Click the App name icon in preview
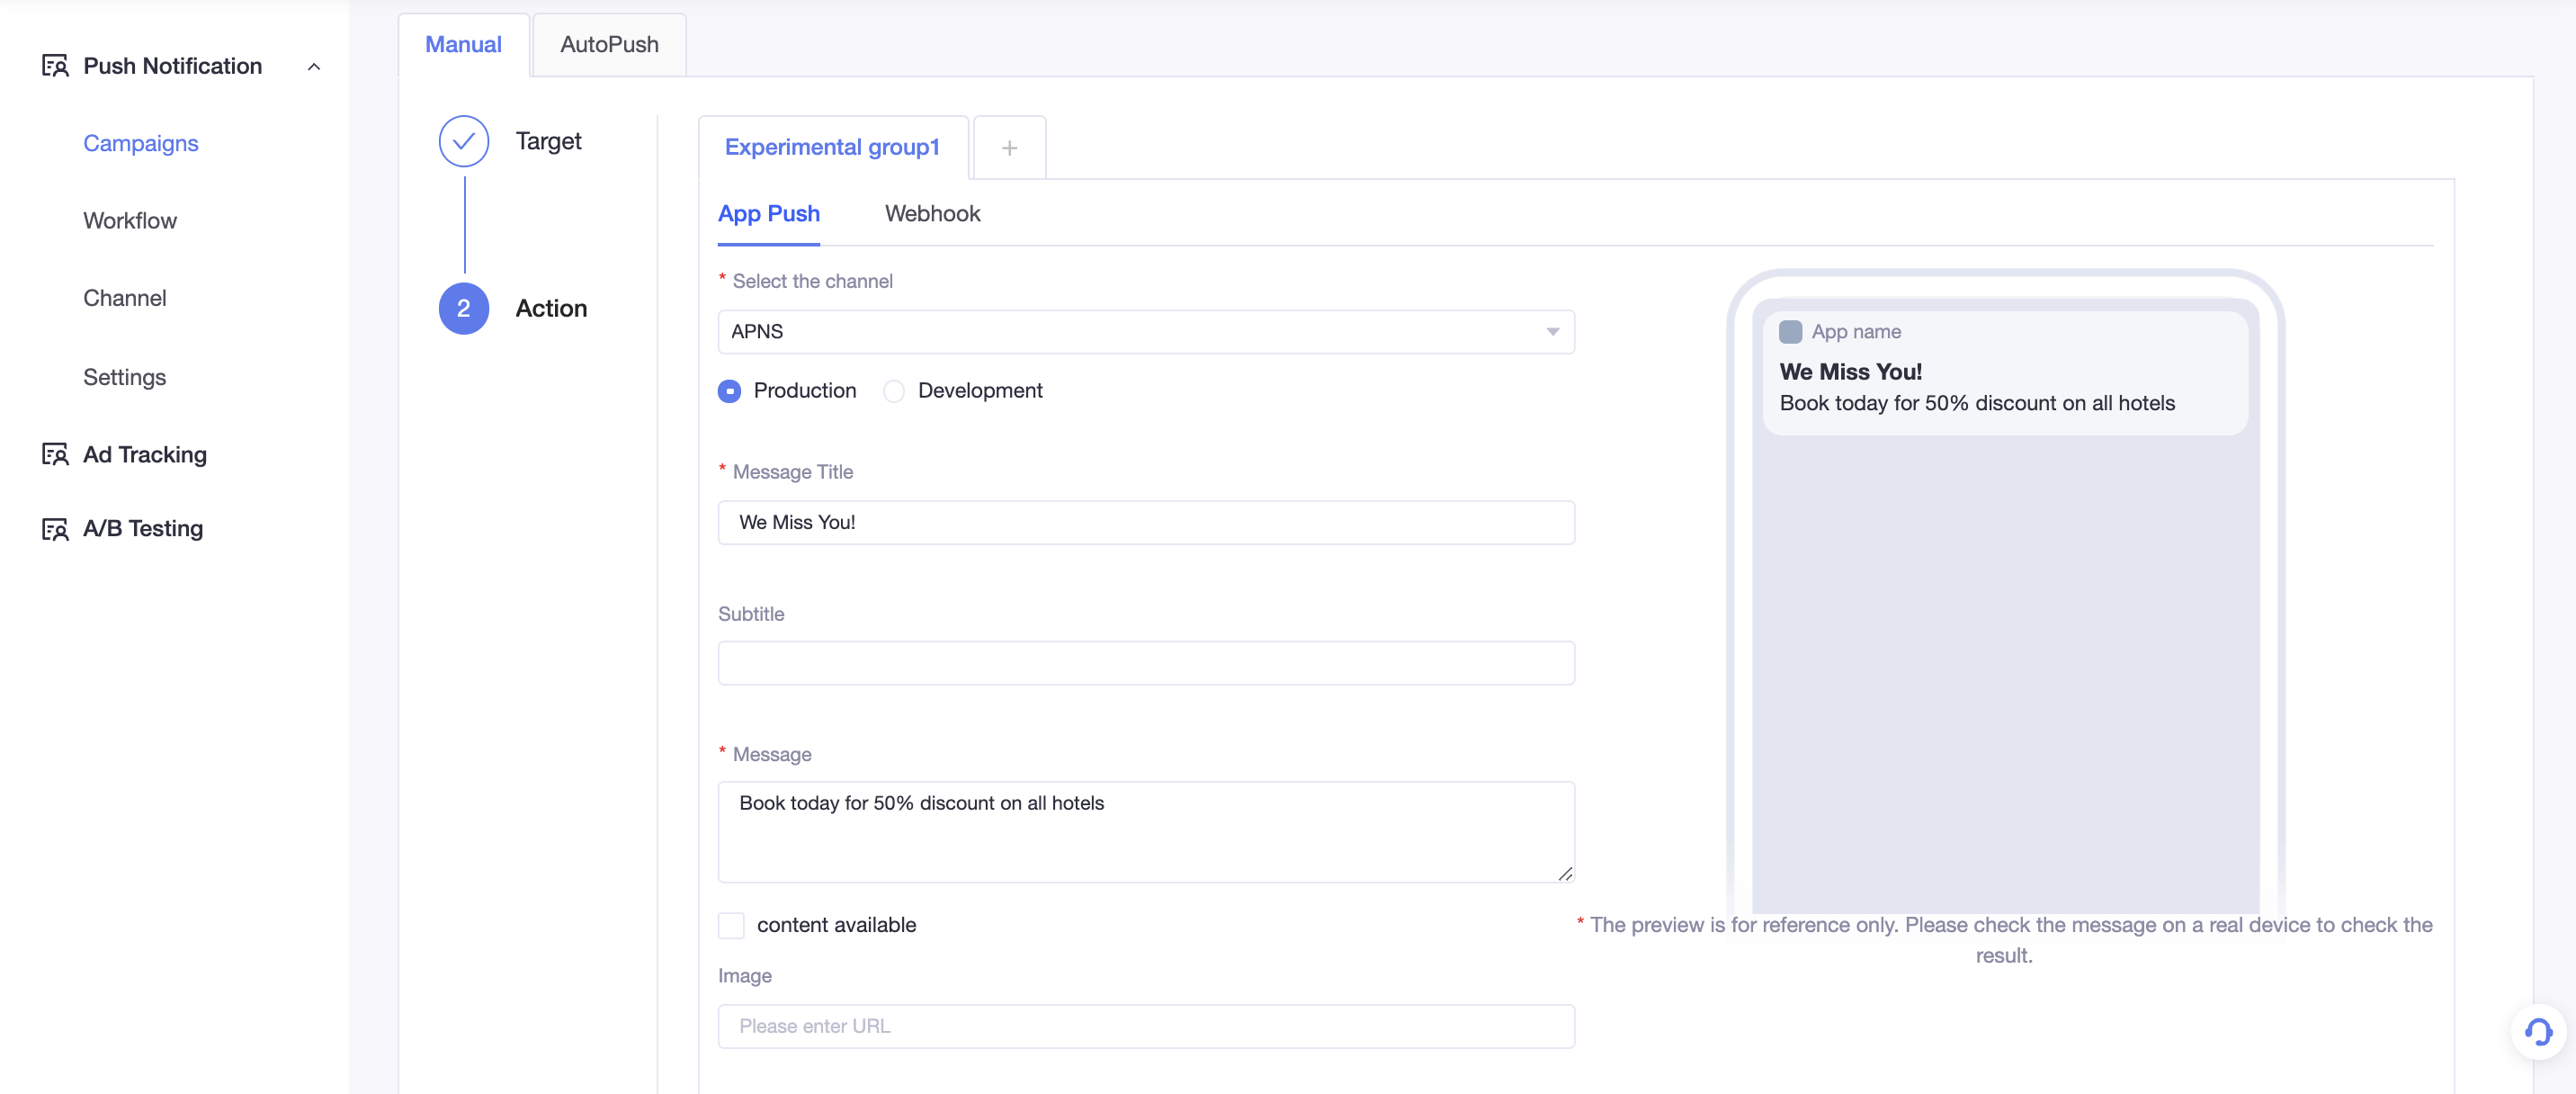 [1790, 331]
